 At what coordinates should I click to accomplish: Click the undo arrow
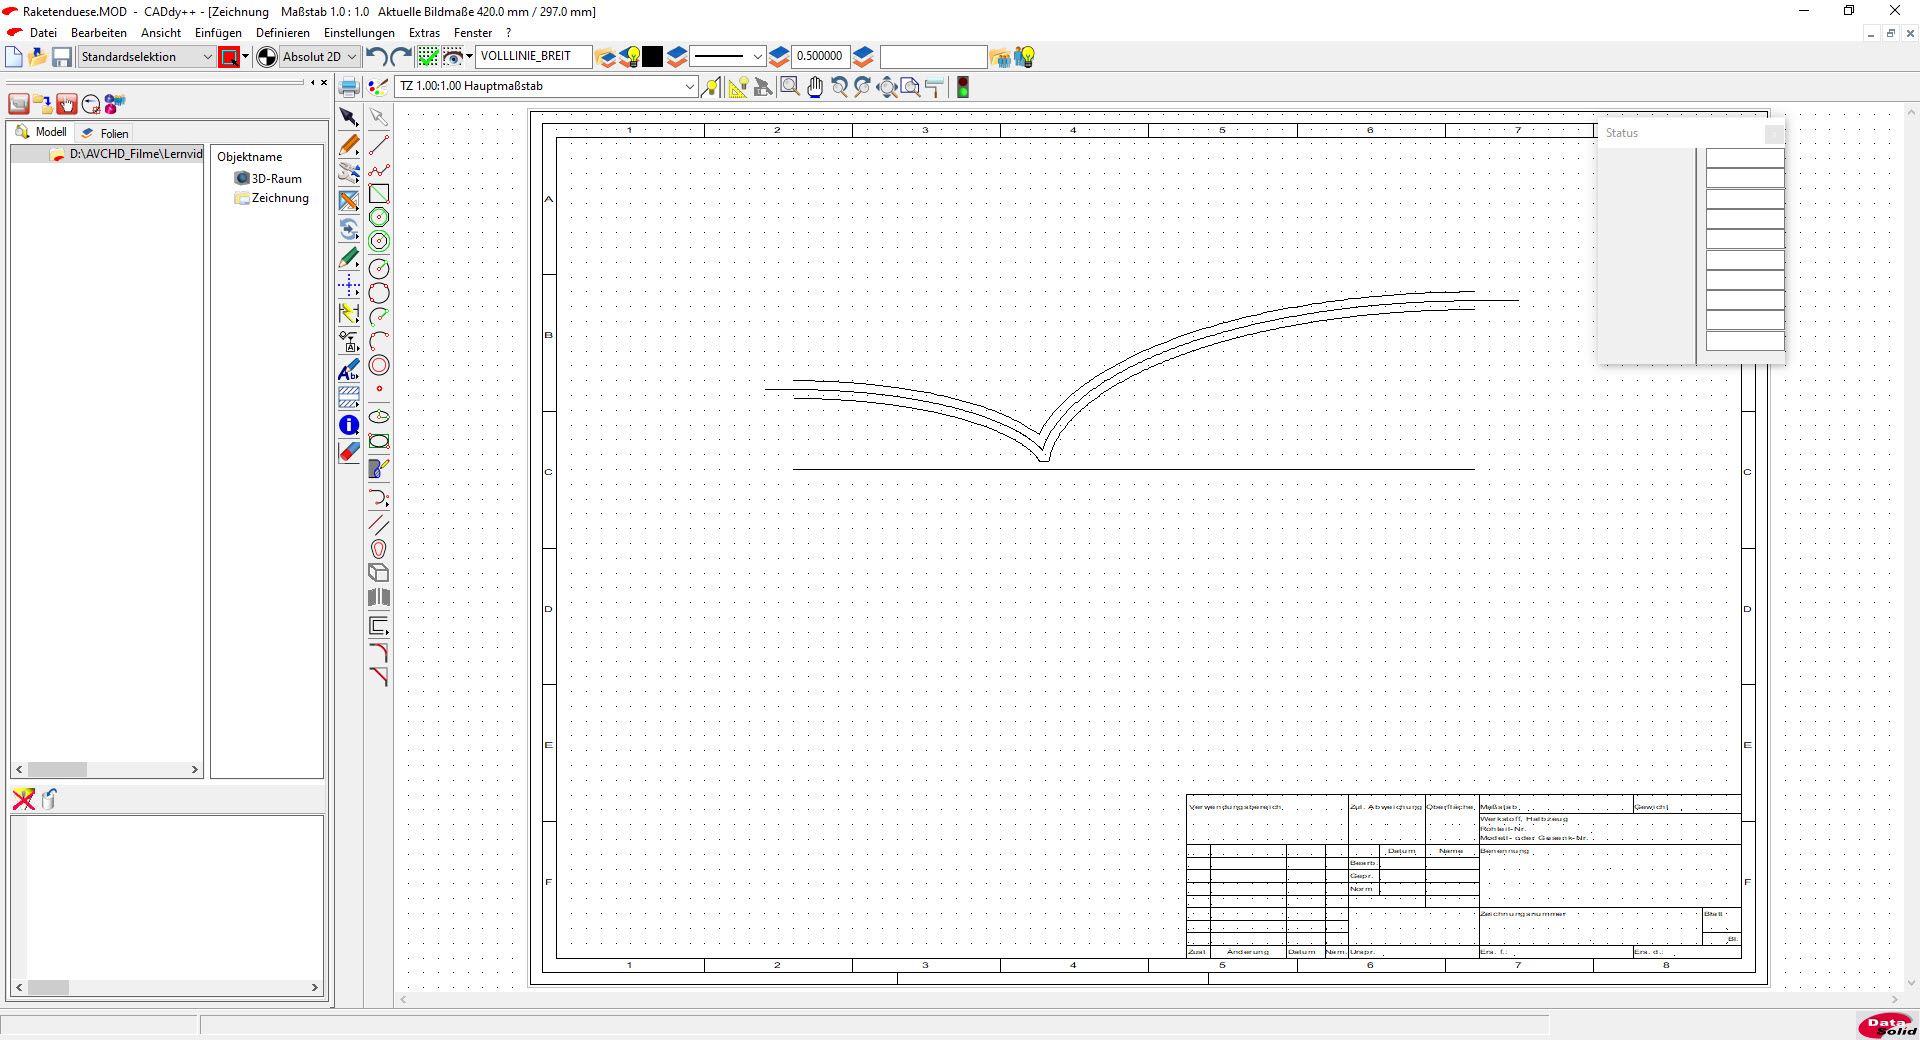[376, 57]
